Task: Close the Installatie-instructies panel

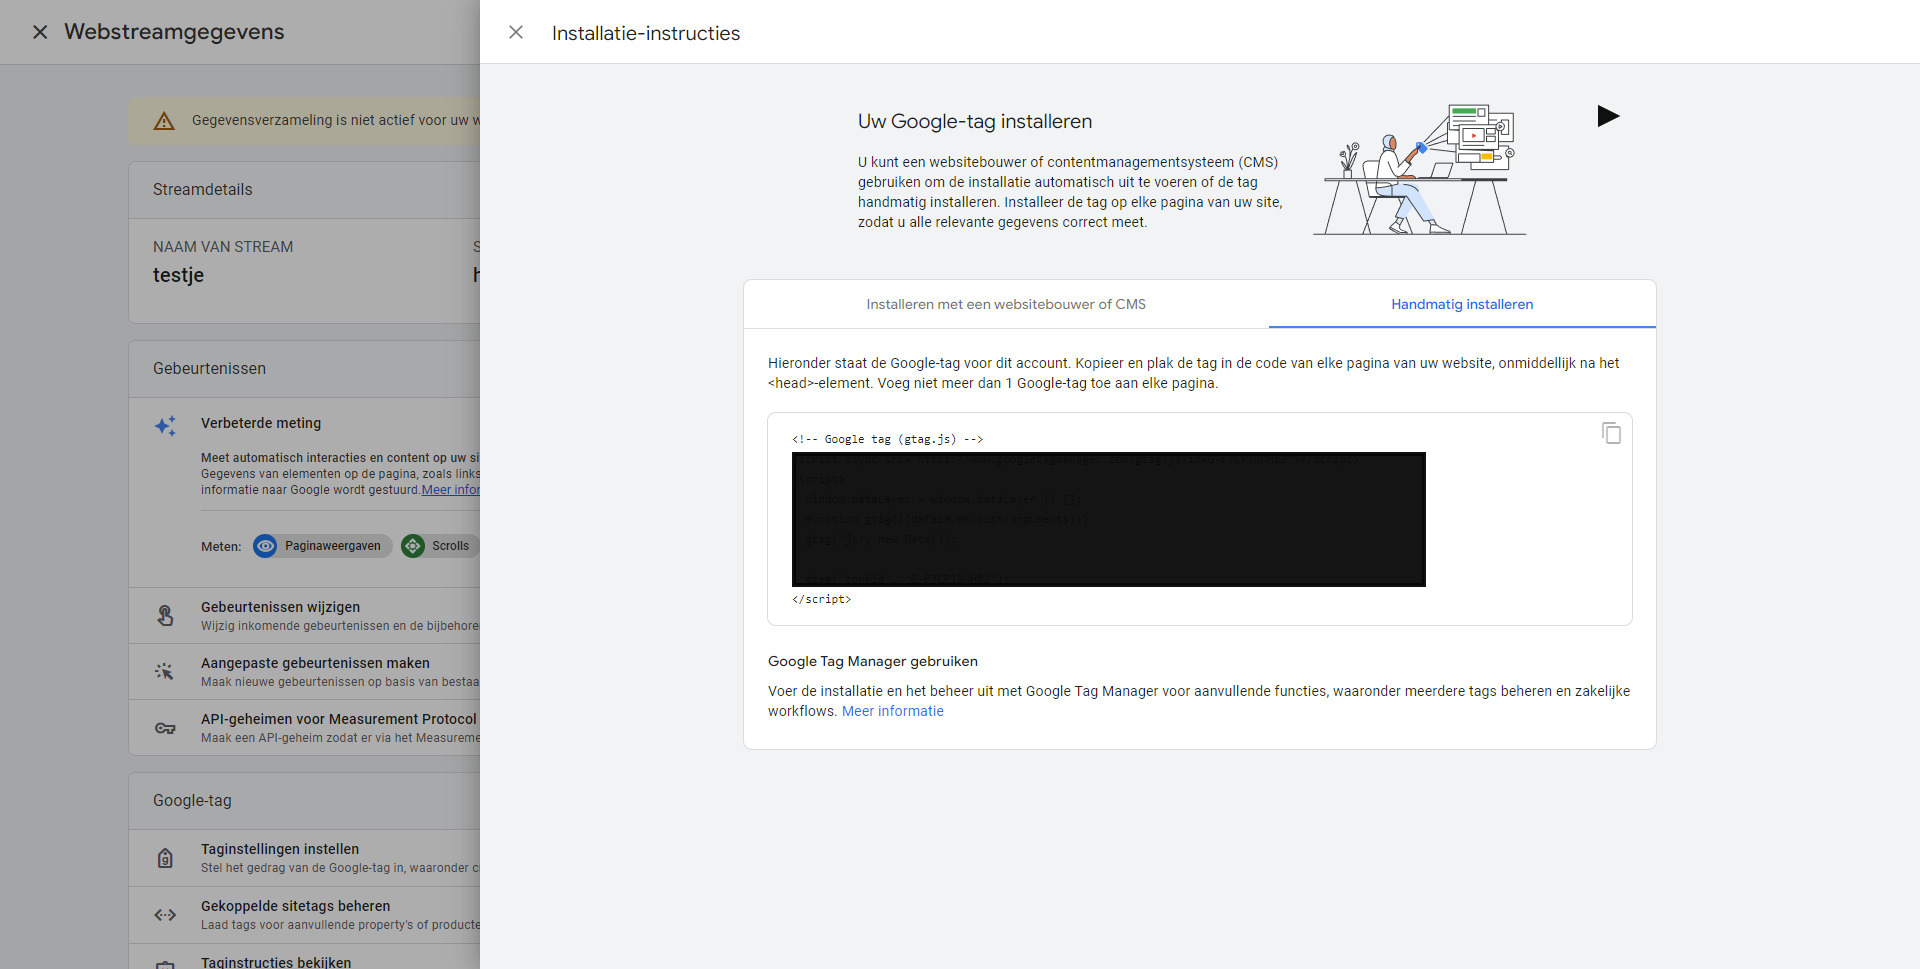Action: pyautogui.click(x=516, y=32)
